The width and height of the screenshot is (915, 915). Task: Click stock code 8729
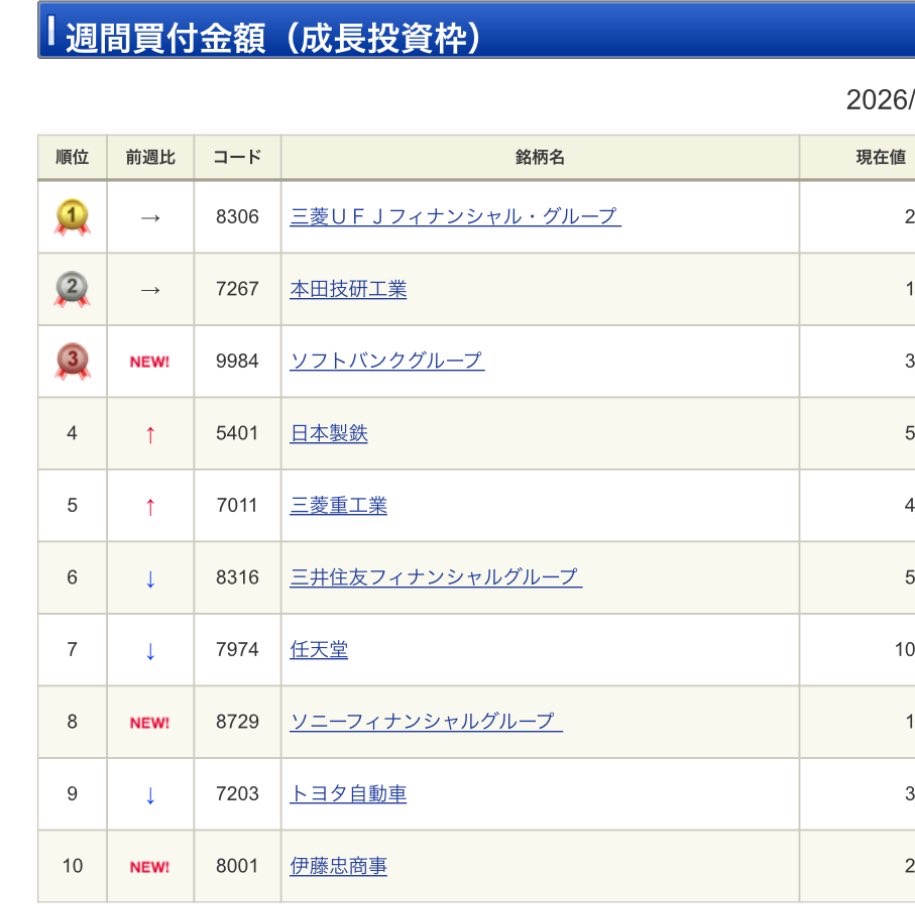(237, 722)
